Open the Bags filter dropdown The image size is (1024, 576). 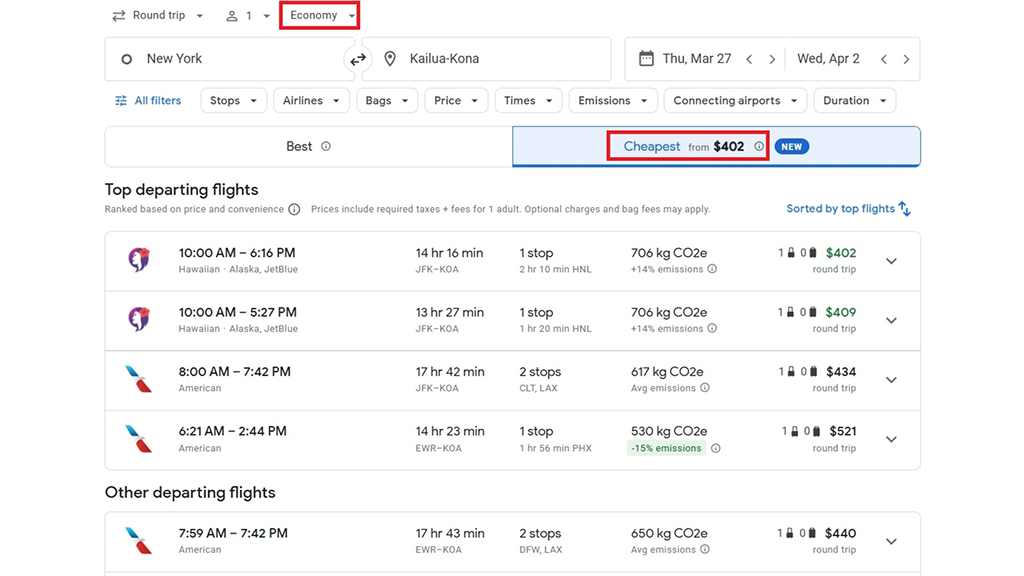(387, 101)
